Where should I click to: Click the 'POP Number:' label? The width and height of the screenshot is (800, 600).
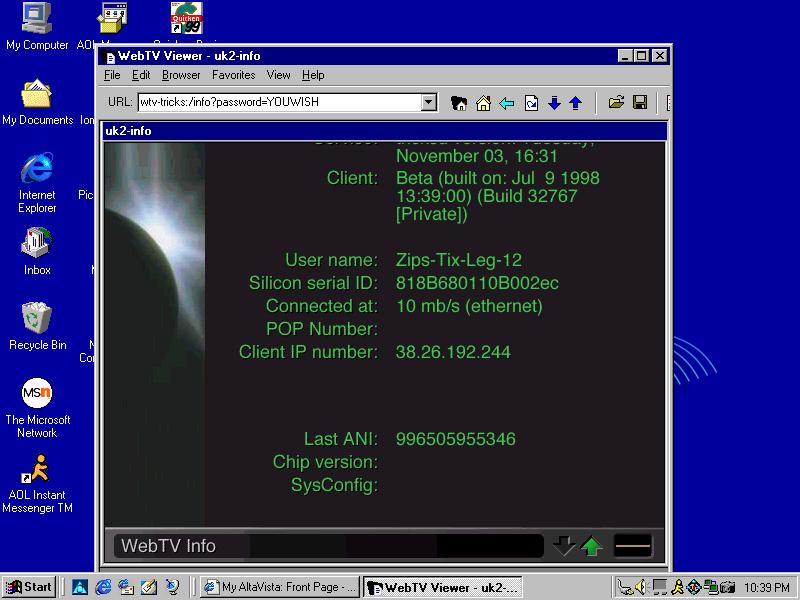pyautogui.click(x=322, y=329)
